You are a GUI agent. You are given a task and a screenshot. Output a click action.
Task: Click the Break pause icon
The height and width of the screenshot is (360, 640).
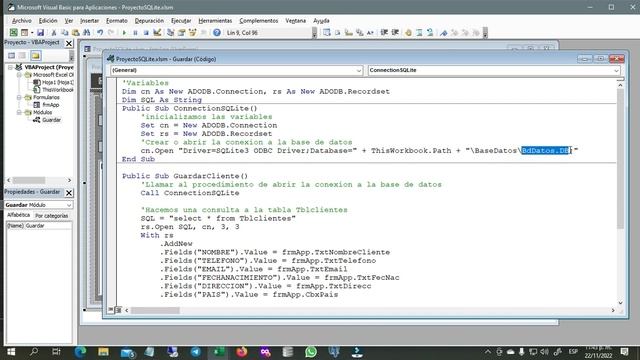click(x=135, y=33)
